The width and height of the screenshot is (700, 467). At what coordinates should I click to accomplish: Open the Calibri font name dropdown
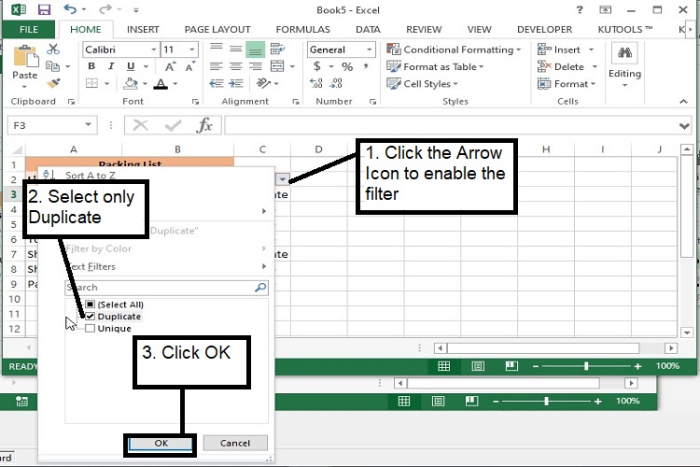[x=153, y=50]
